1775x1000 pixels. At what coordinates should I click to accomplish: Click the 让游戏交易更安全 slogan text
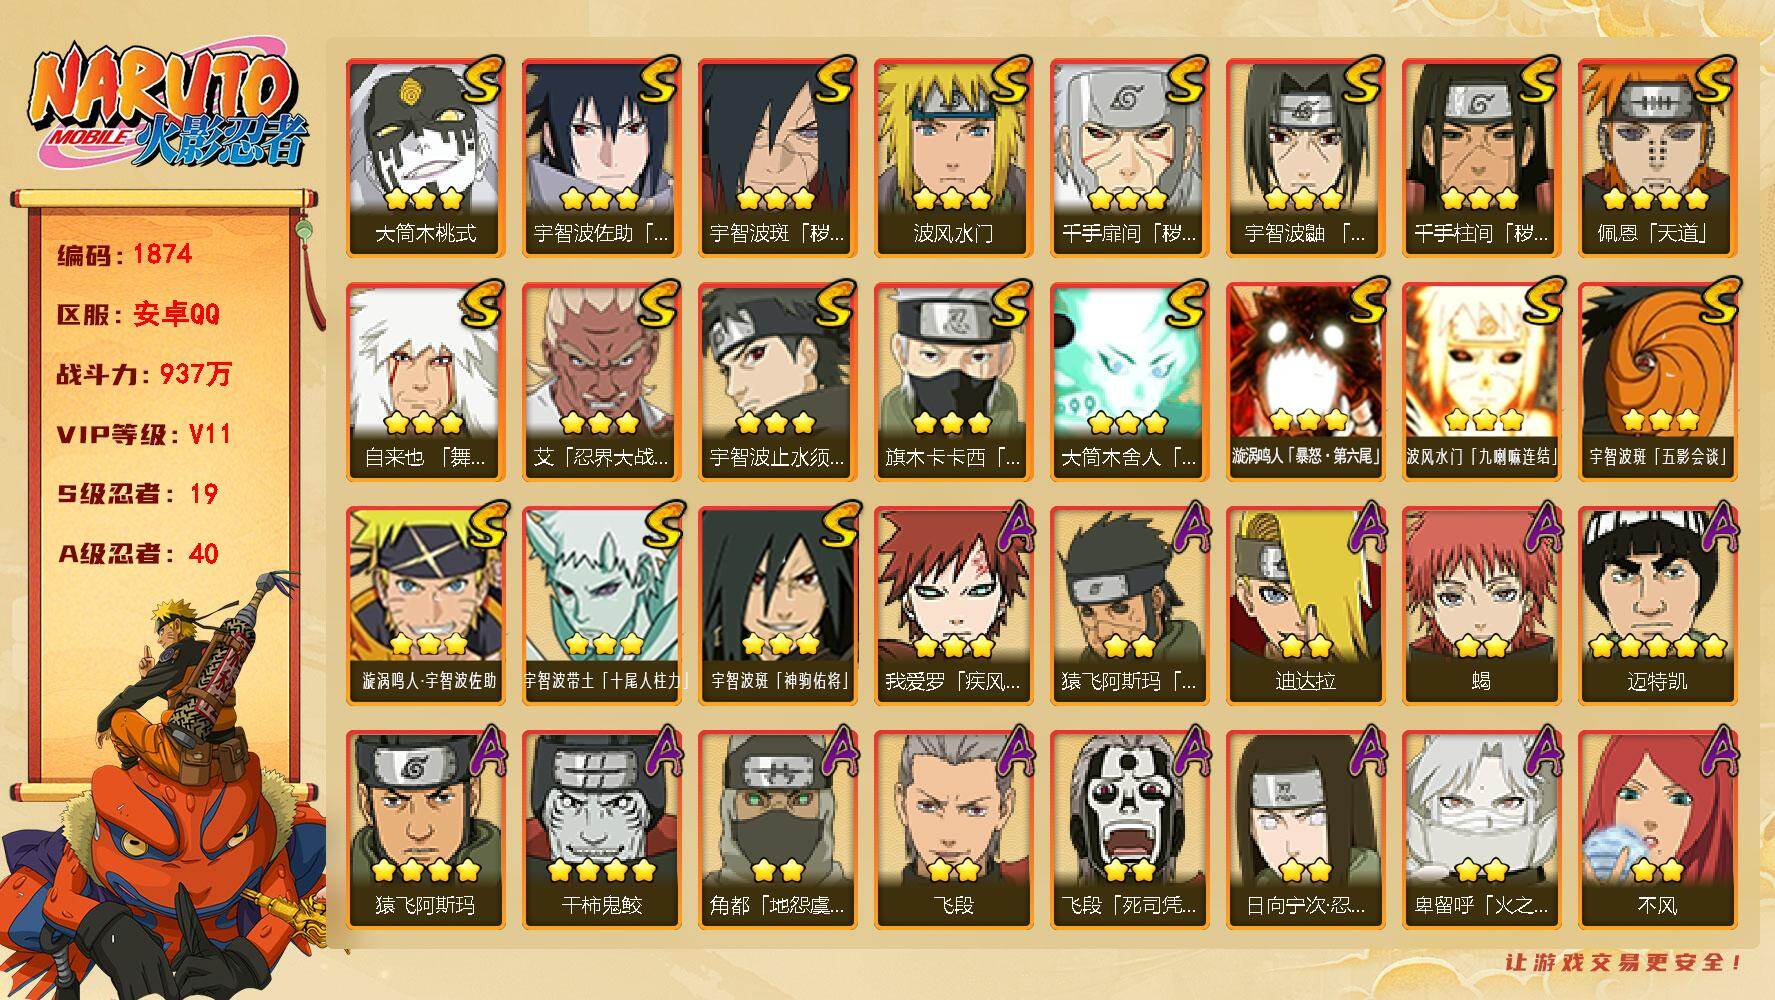[x=1625, y=962]
